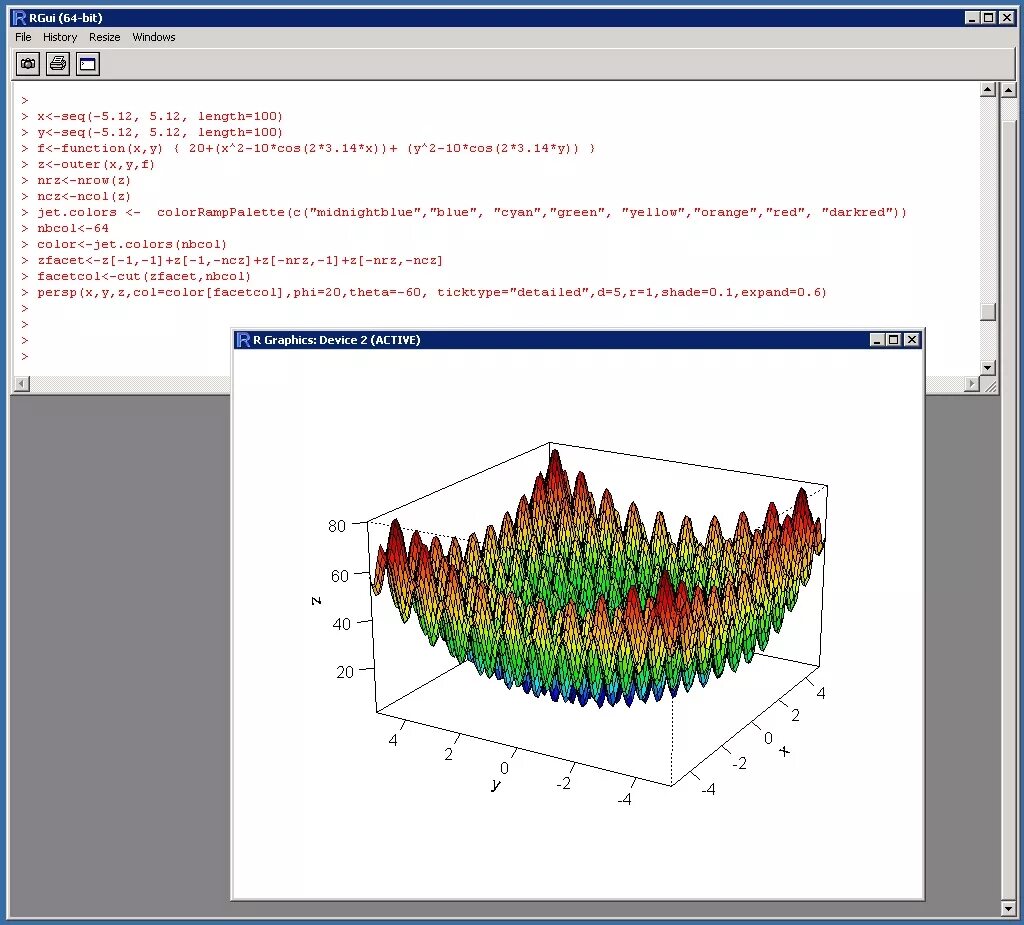Click the z axis title label

click(316, 600)
